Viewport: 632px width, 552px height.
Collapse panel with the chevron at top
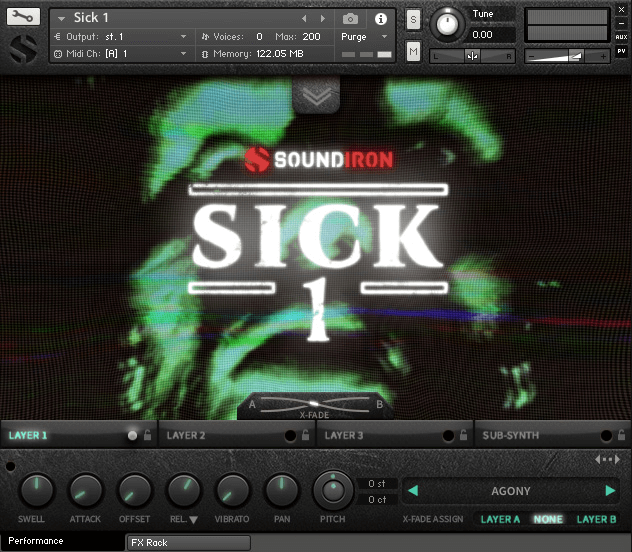pos(316,95)
